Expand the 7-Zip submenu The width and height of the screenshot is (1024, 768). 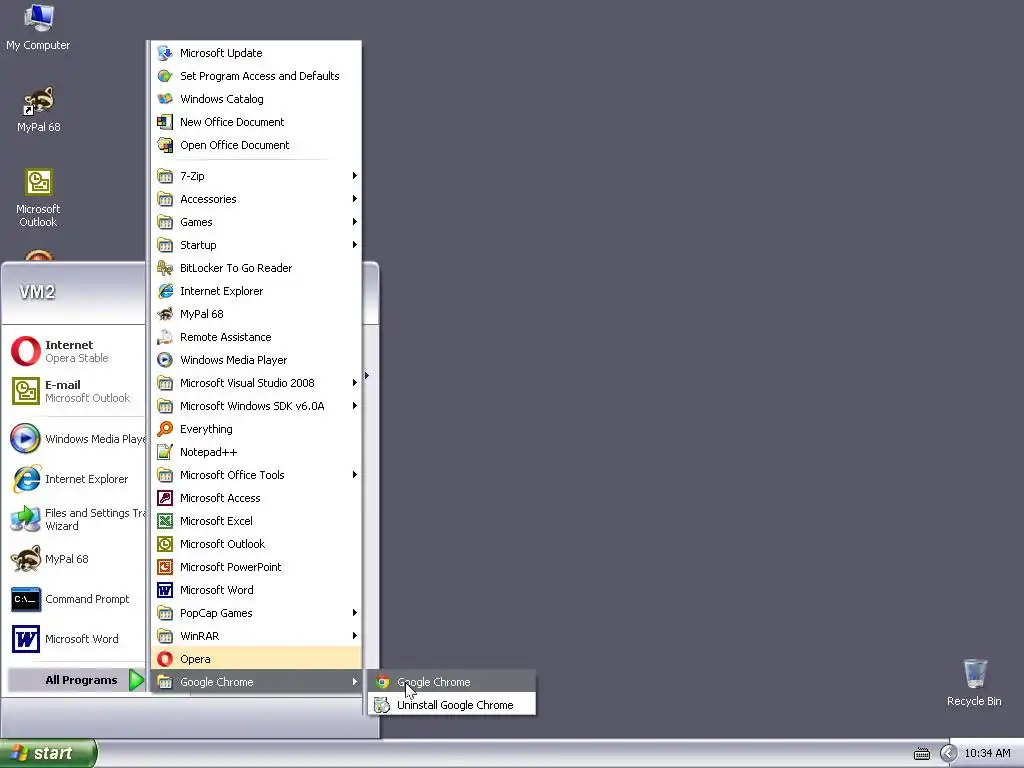click(x=256, y=176)
